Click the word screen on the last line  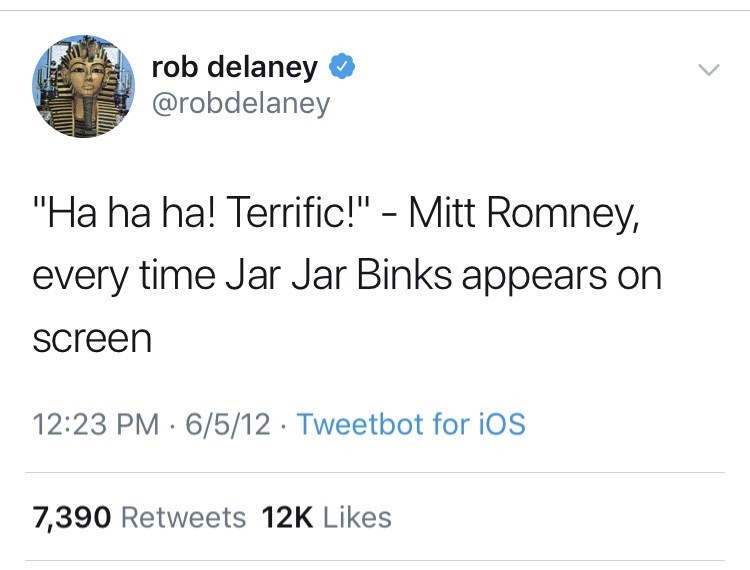tap(92, 338)
